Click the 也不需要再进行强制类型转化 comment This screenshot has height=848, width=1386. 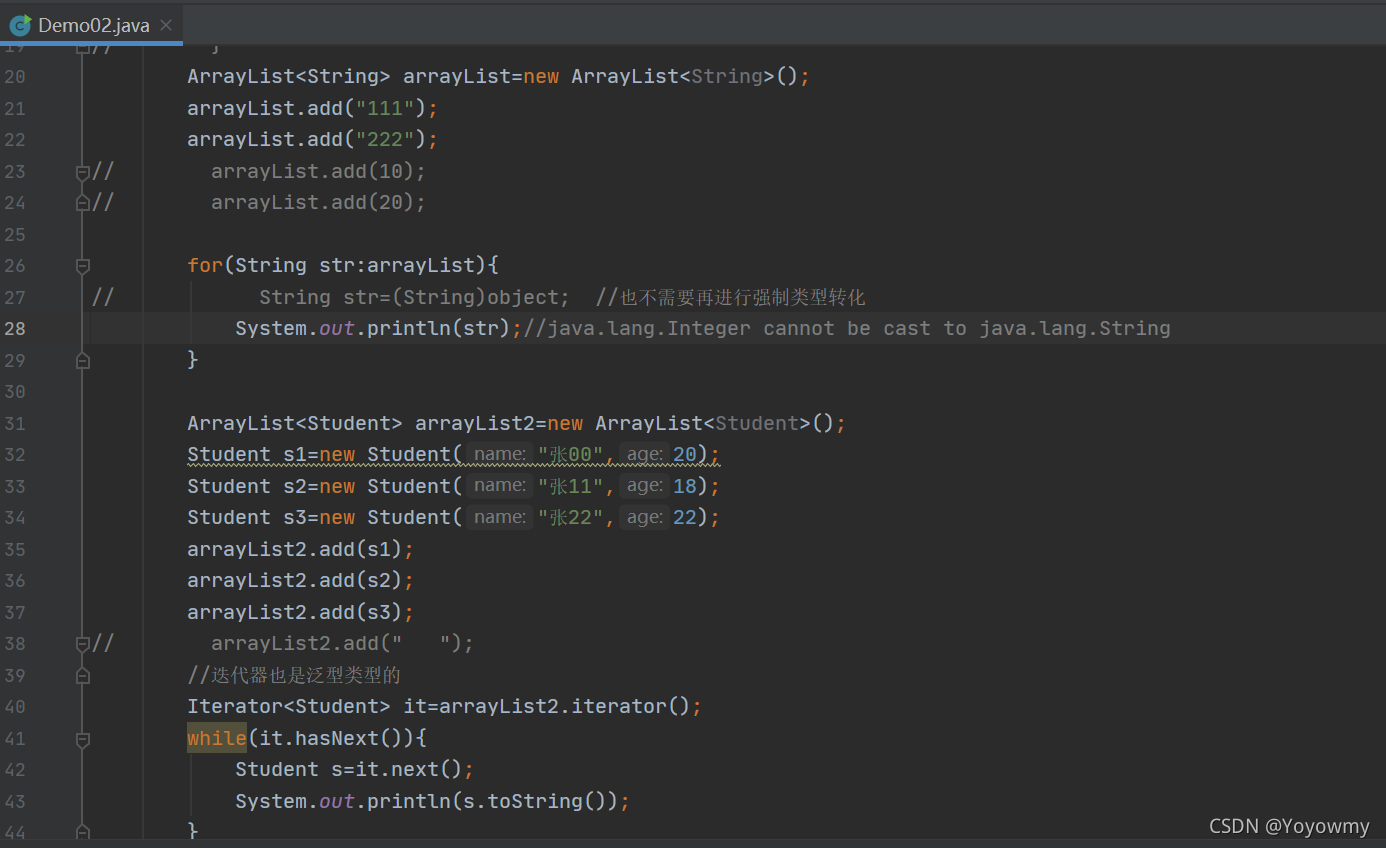click(730, 297)
